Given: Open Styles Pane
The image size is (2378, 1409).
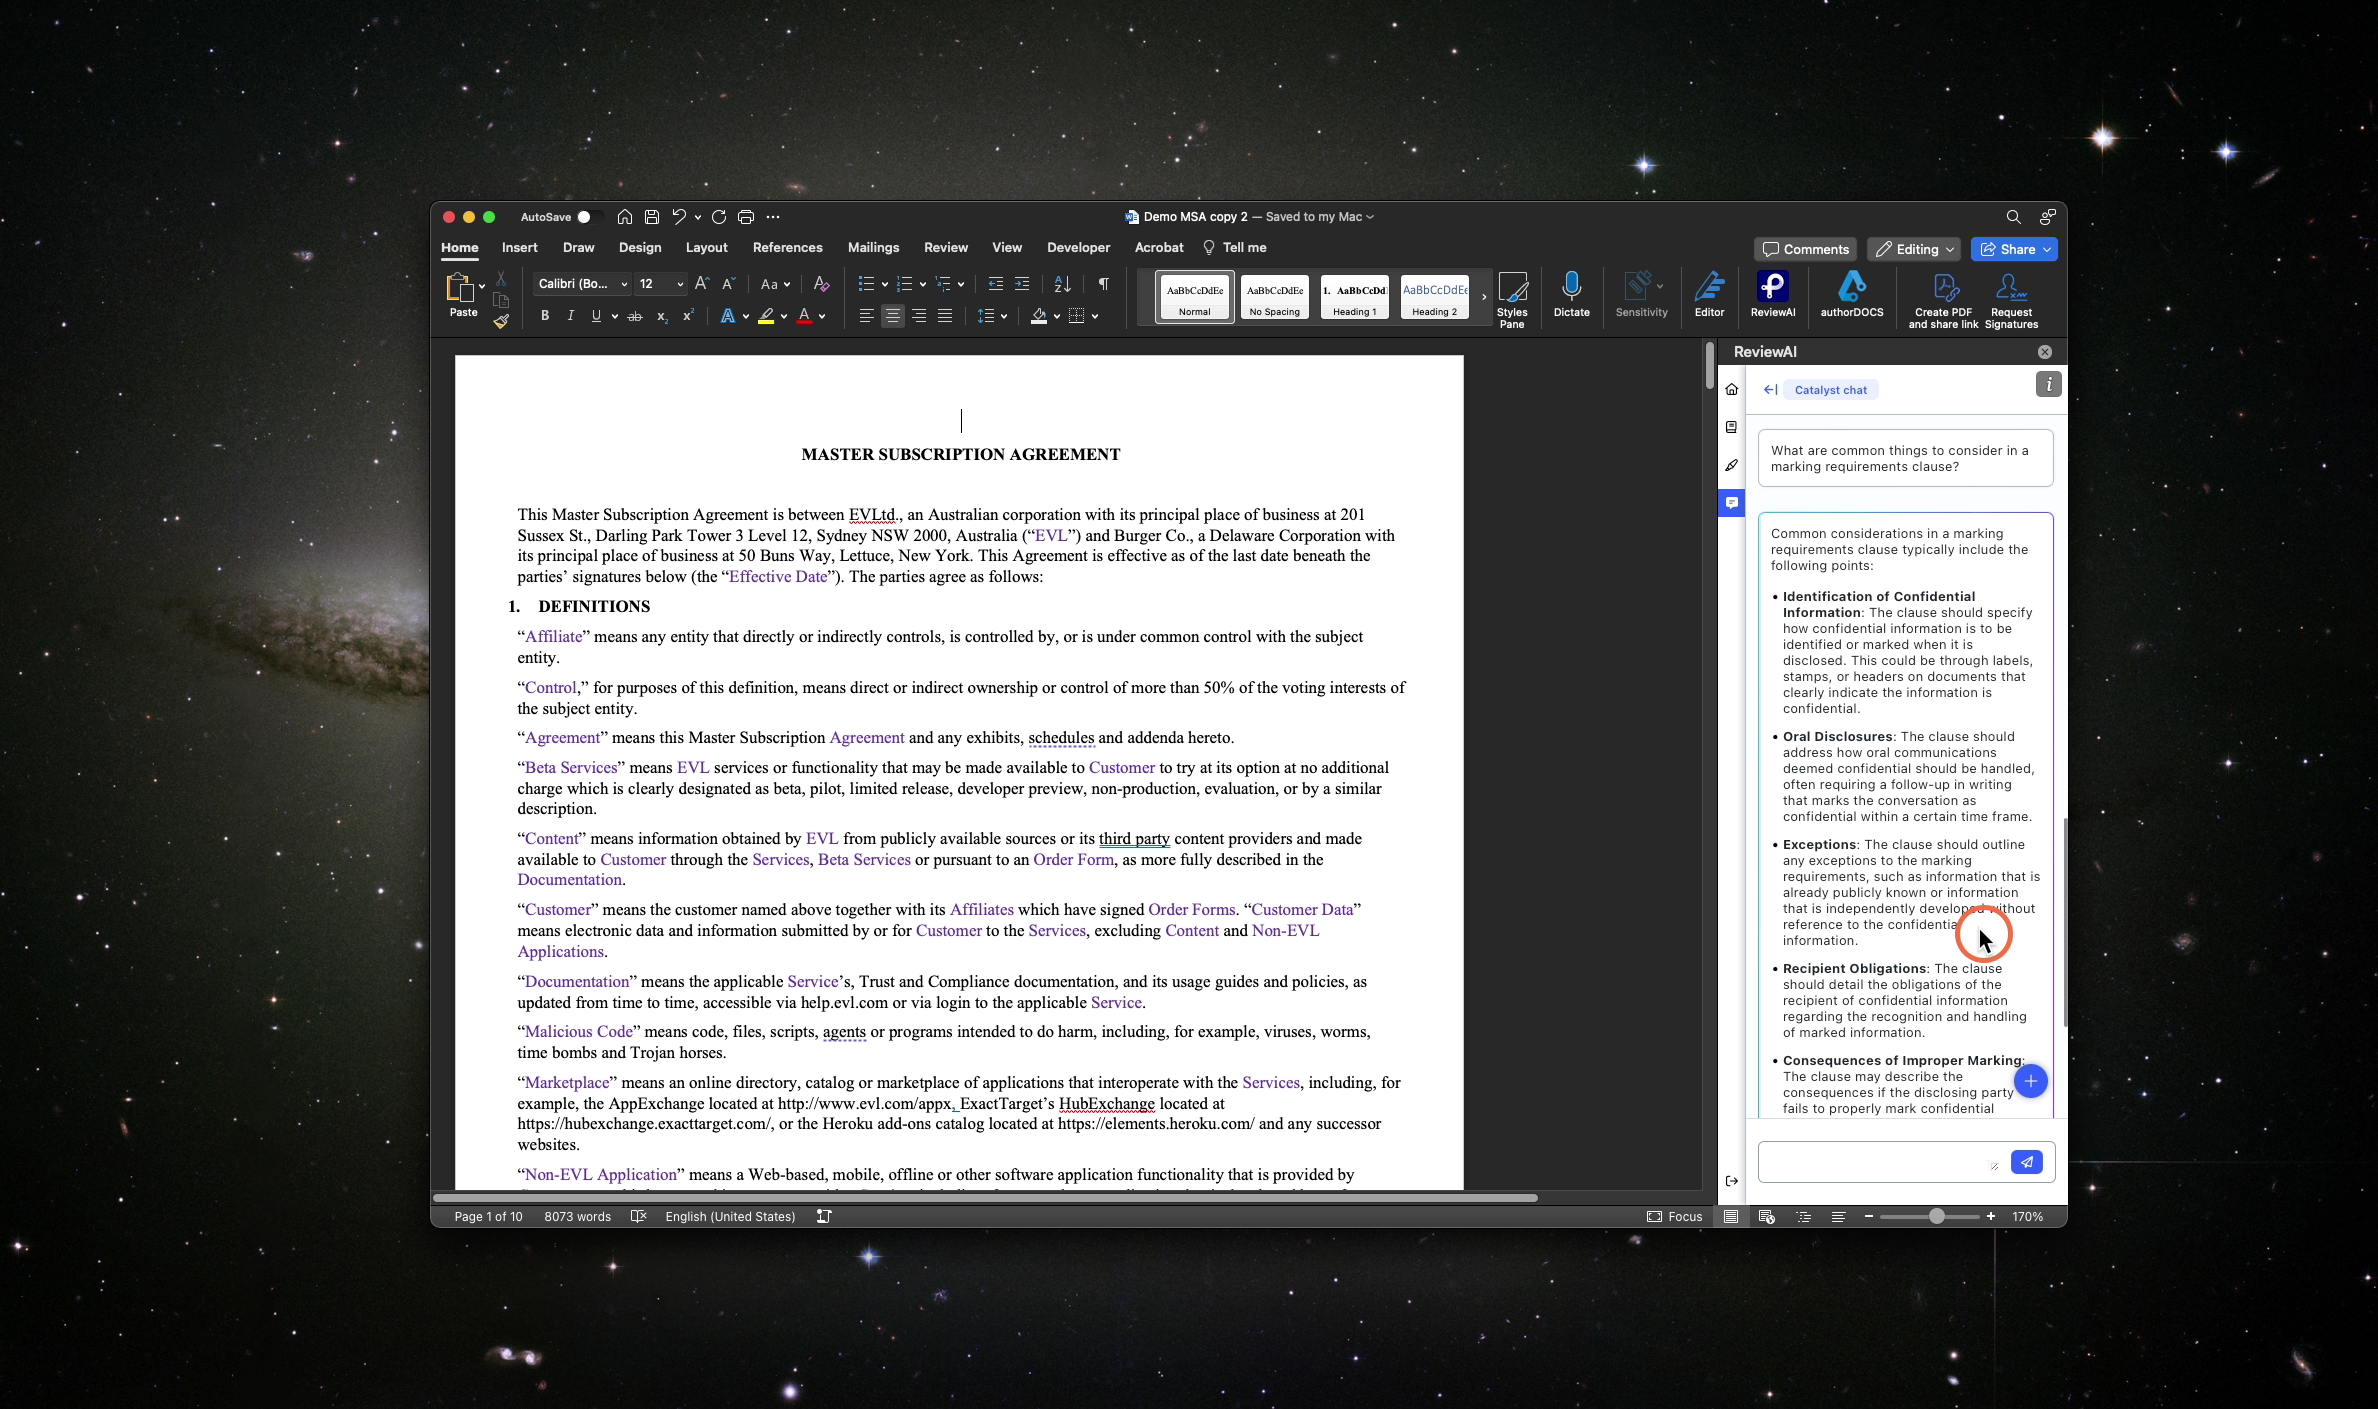Looking at the screenshot, I should [1512, 299].
